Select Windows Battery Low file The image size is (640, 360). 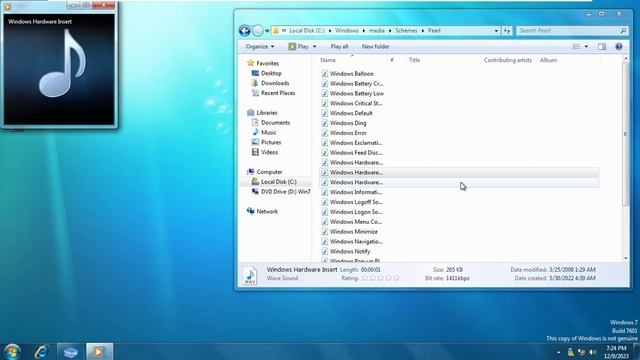tap(357, 93)
